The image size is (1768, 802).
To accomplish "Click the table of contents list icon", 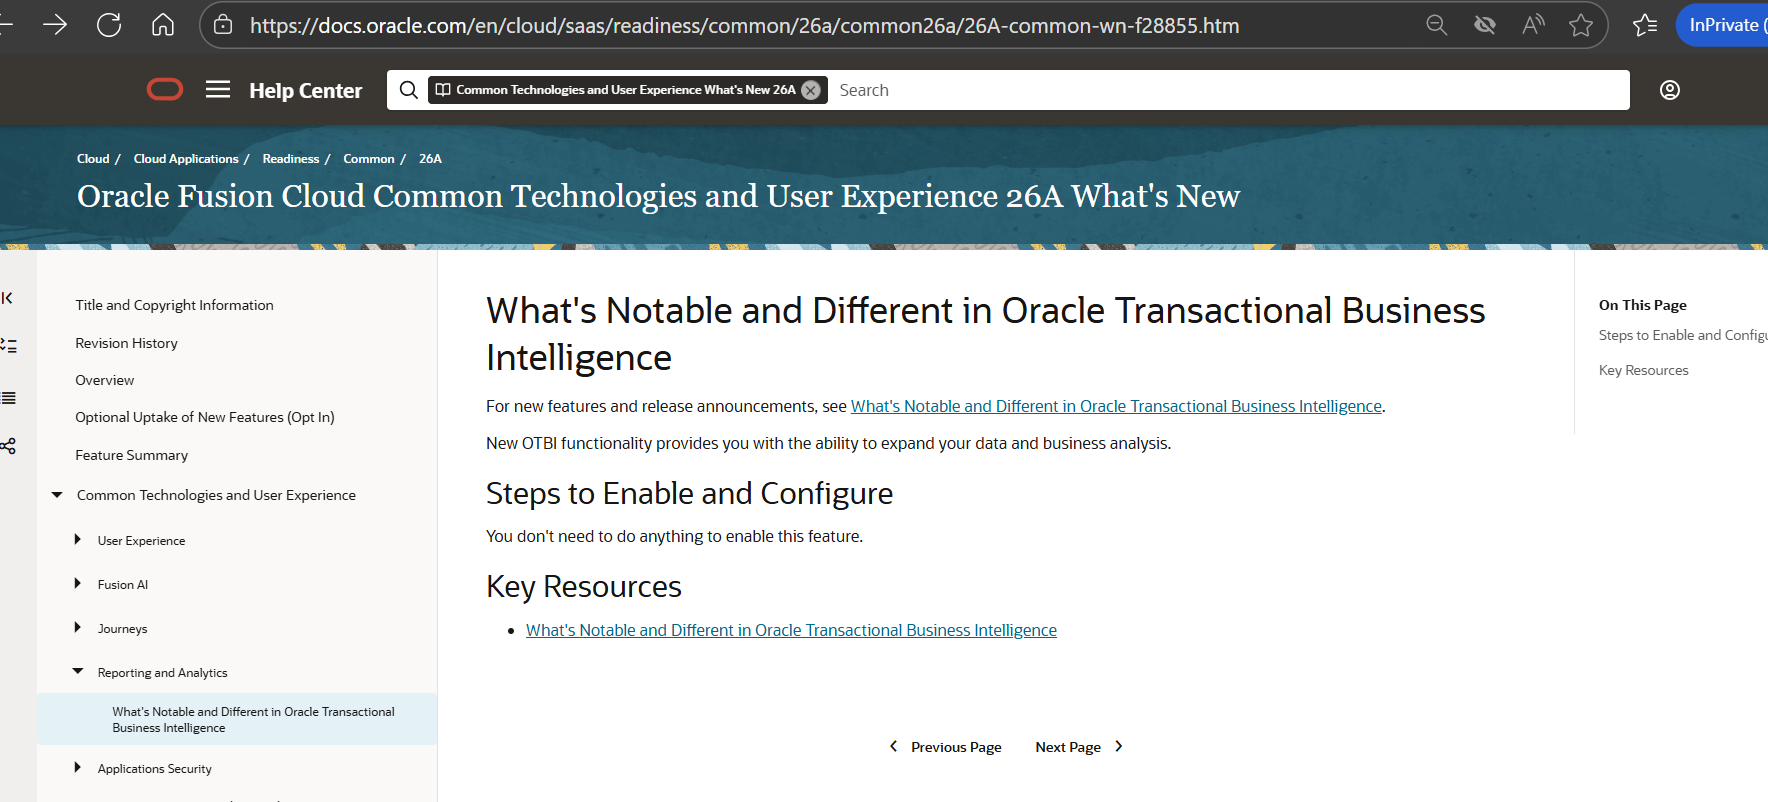I will (8, 346).
